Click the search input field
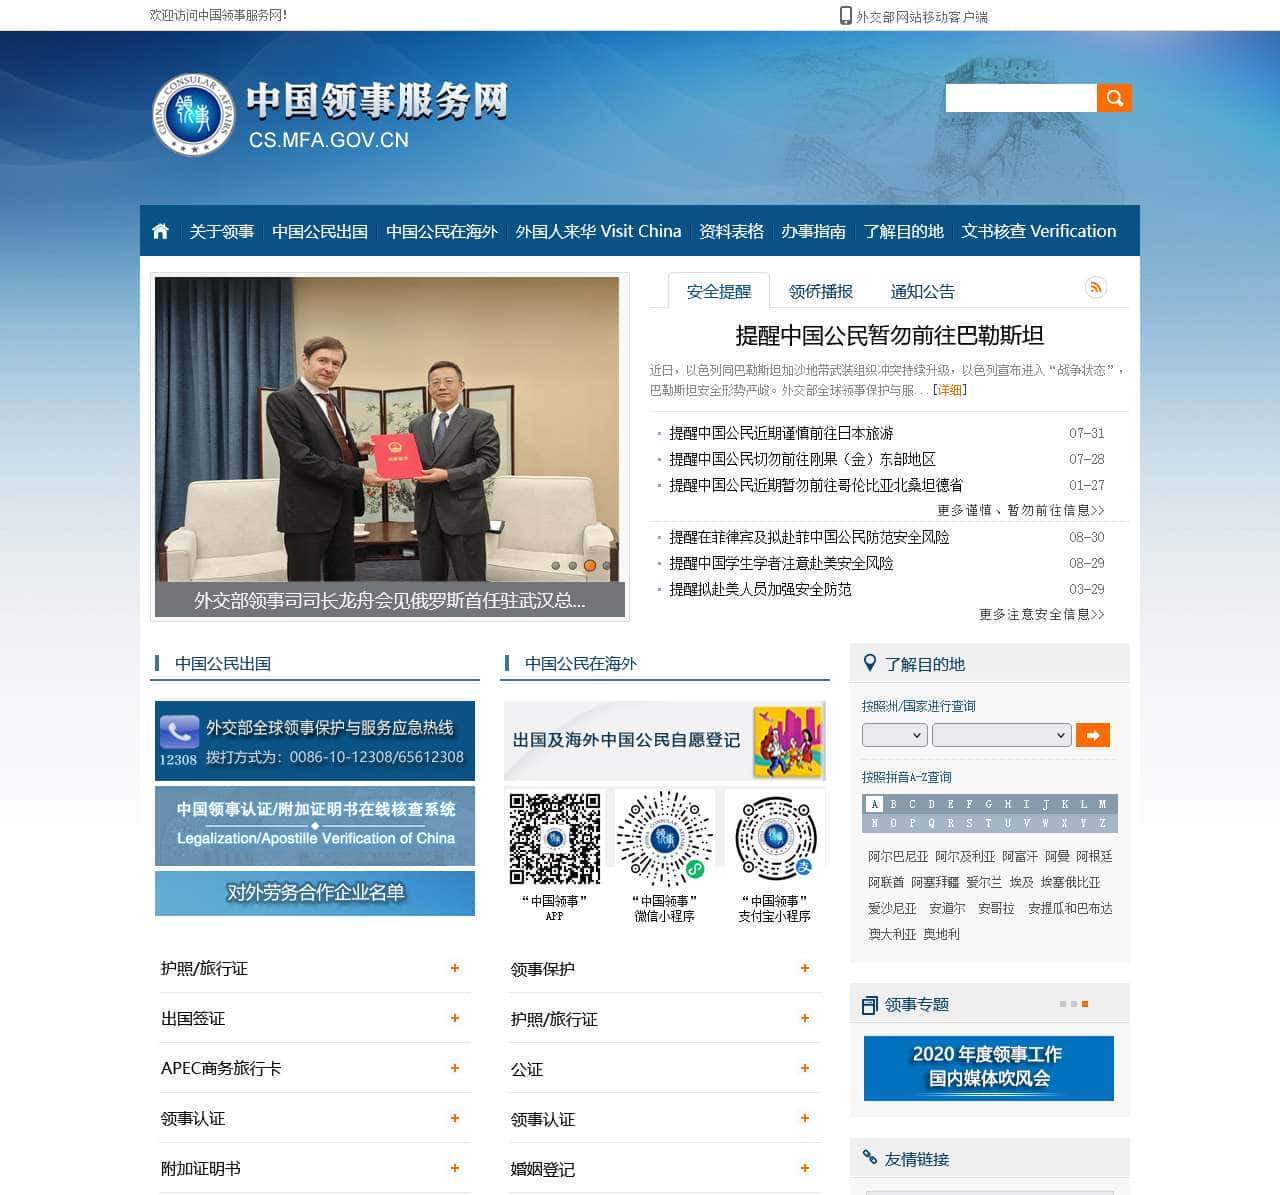1280x1195 pixels. 1020,97
